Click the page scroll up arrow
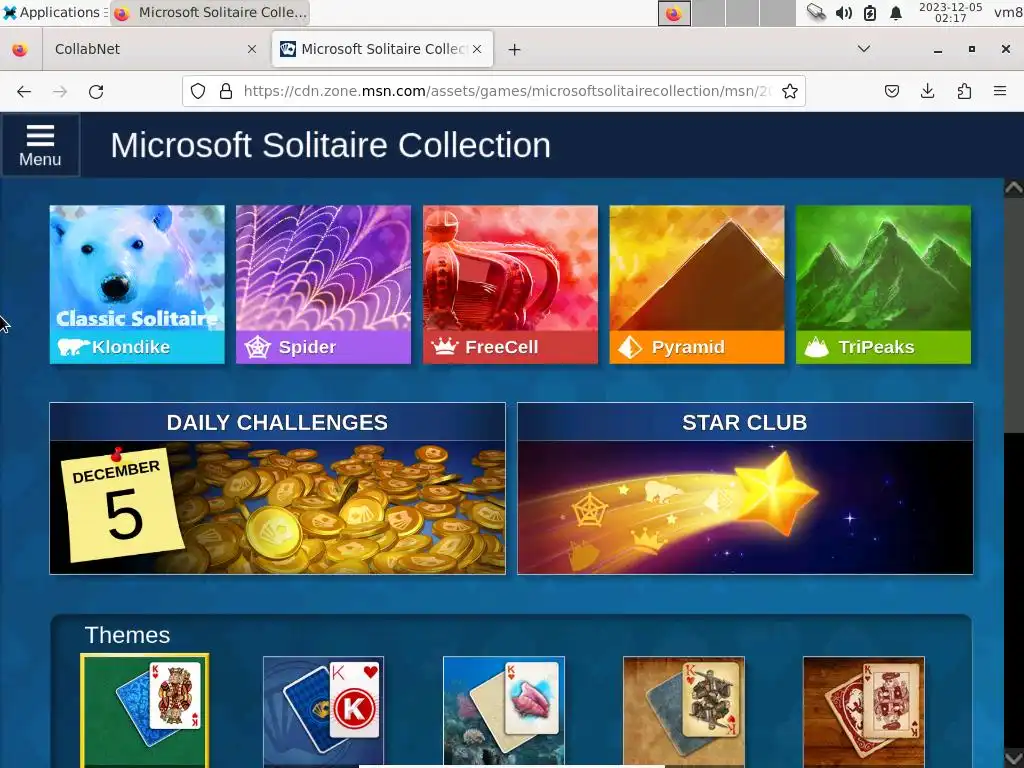The width and height of the screenshot is (1024, 768). pyautogui.click(x=1014, y=189)
